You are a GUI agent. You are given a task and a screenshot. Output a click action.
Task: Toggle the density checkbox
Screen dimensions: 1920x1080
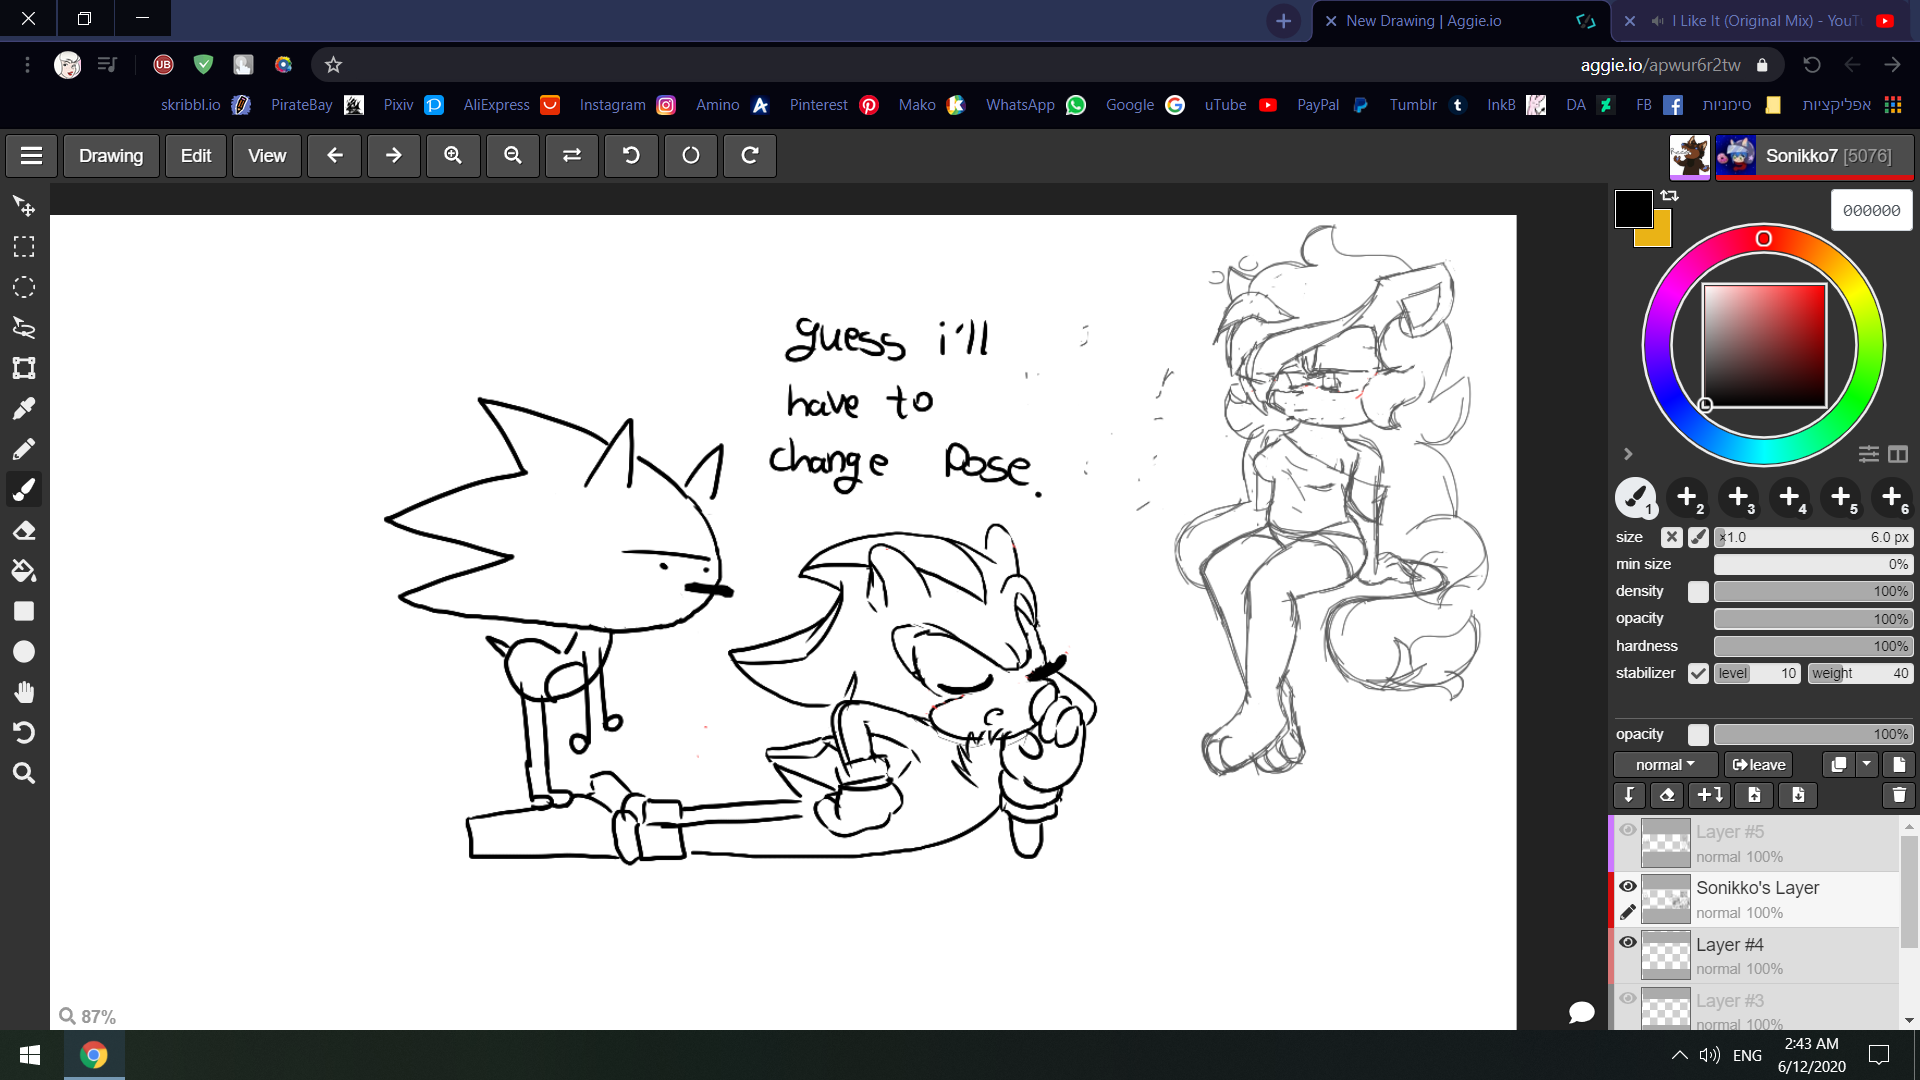pos(1698,592)
